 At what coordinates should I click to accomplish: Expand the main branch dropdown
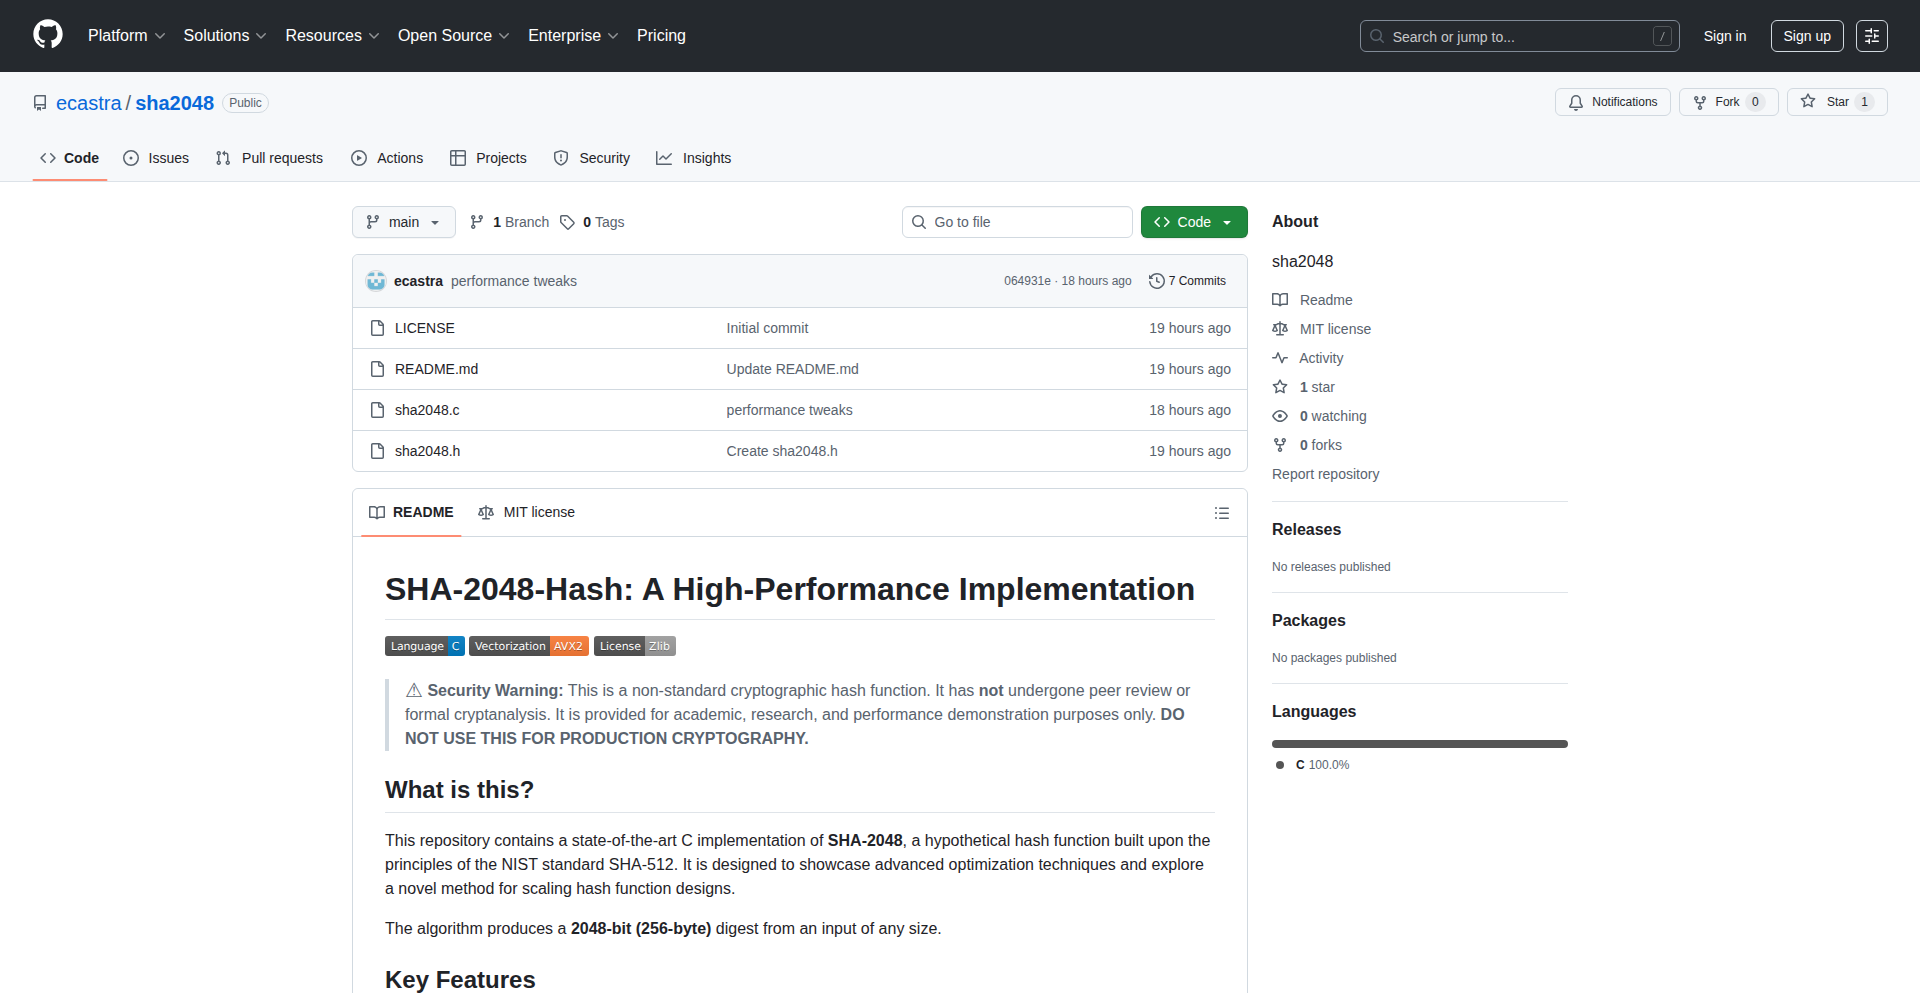403,222
